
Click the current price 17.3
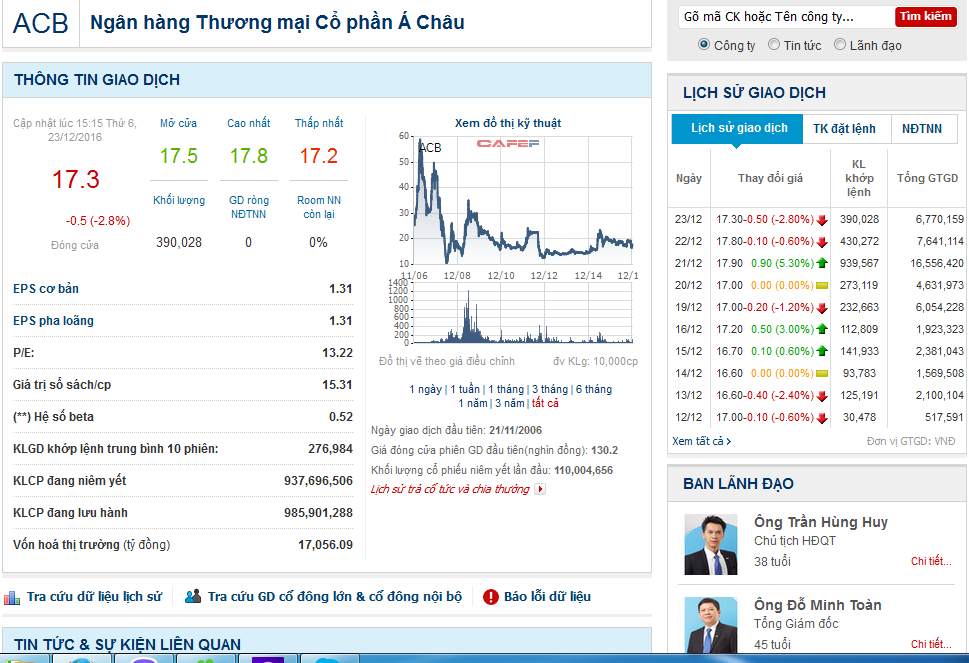point(75,180)
